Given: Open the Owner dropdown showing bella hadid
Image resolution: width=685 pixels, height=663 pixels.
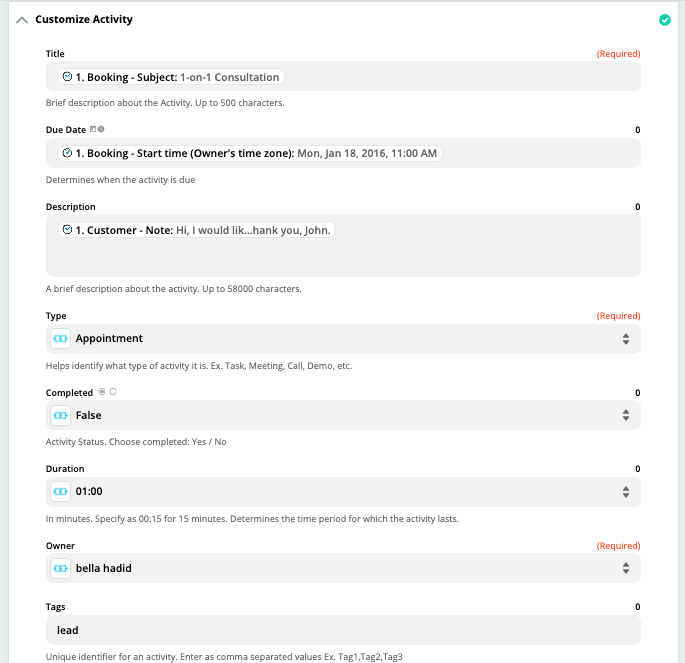Looking at the screenshot, I should point(343,568).
